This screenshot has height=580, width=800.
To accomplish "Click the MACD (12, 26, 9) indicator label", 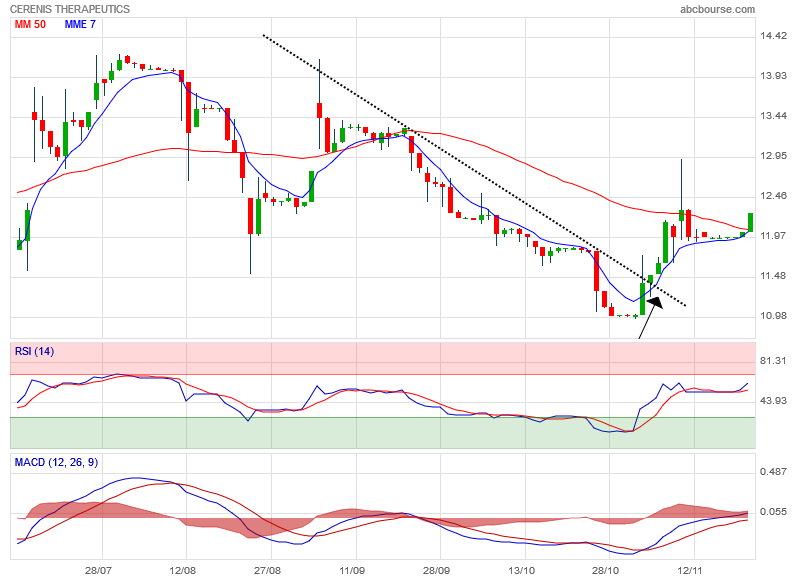I will coord(56,463).
